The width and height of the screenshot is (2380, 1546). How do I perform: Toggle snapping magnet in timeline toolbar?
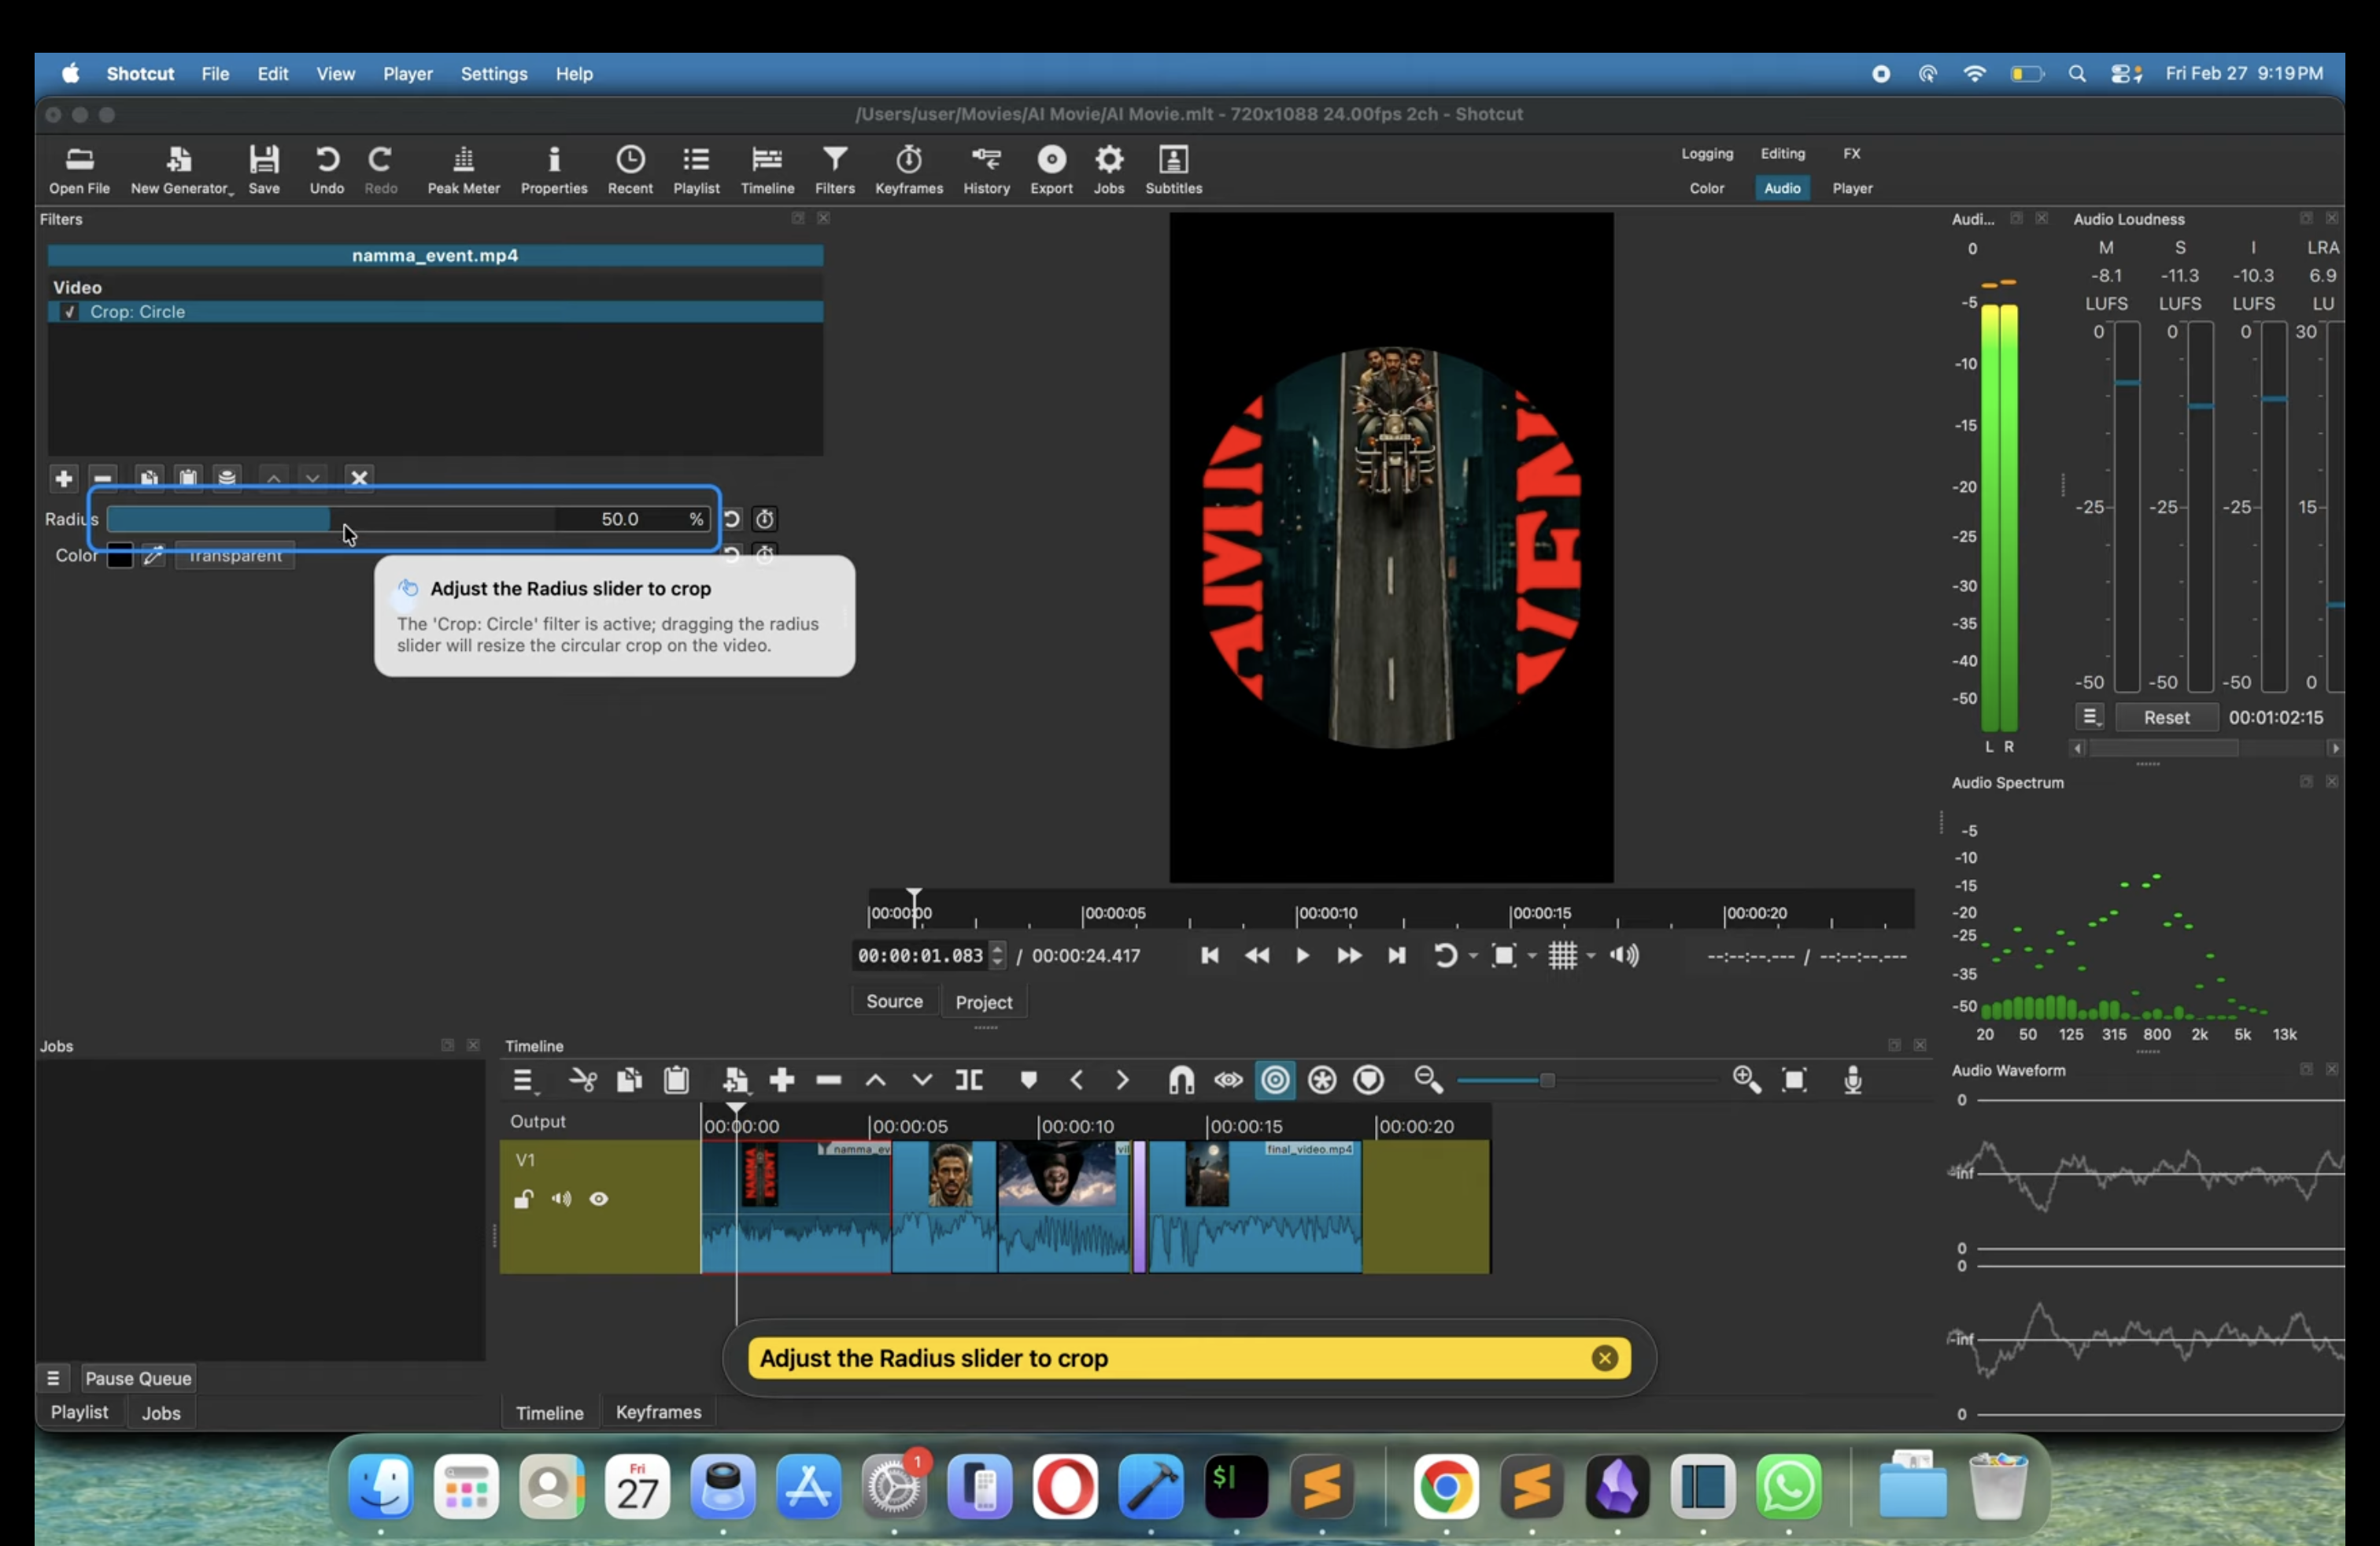click(1181, 1080)
